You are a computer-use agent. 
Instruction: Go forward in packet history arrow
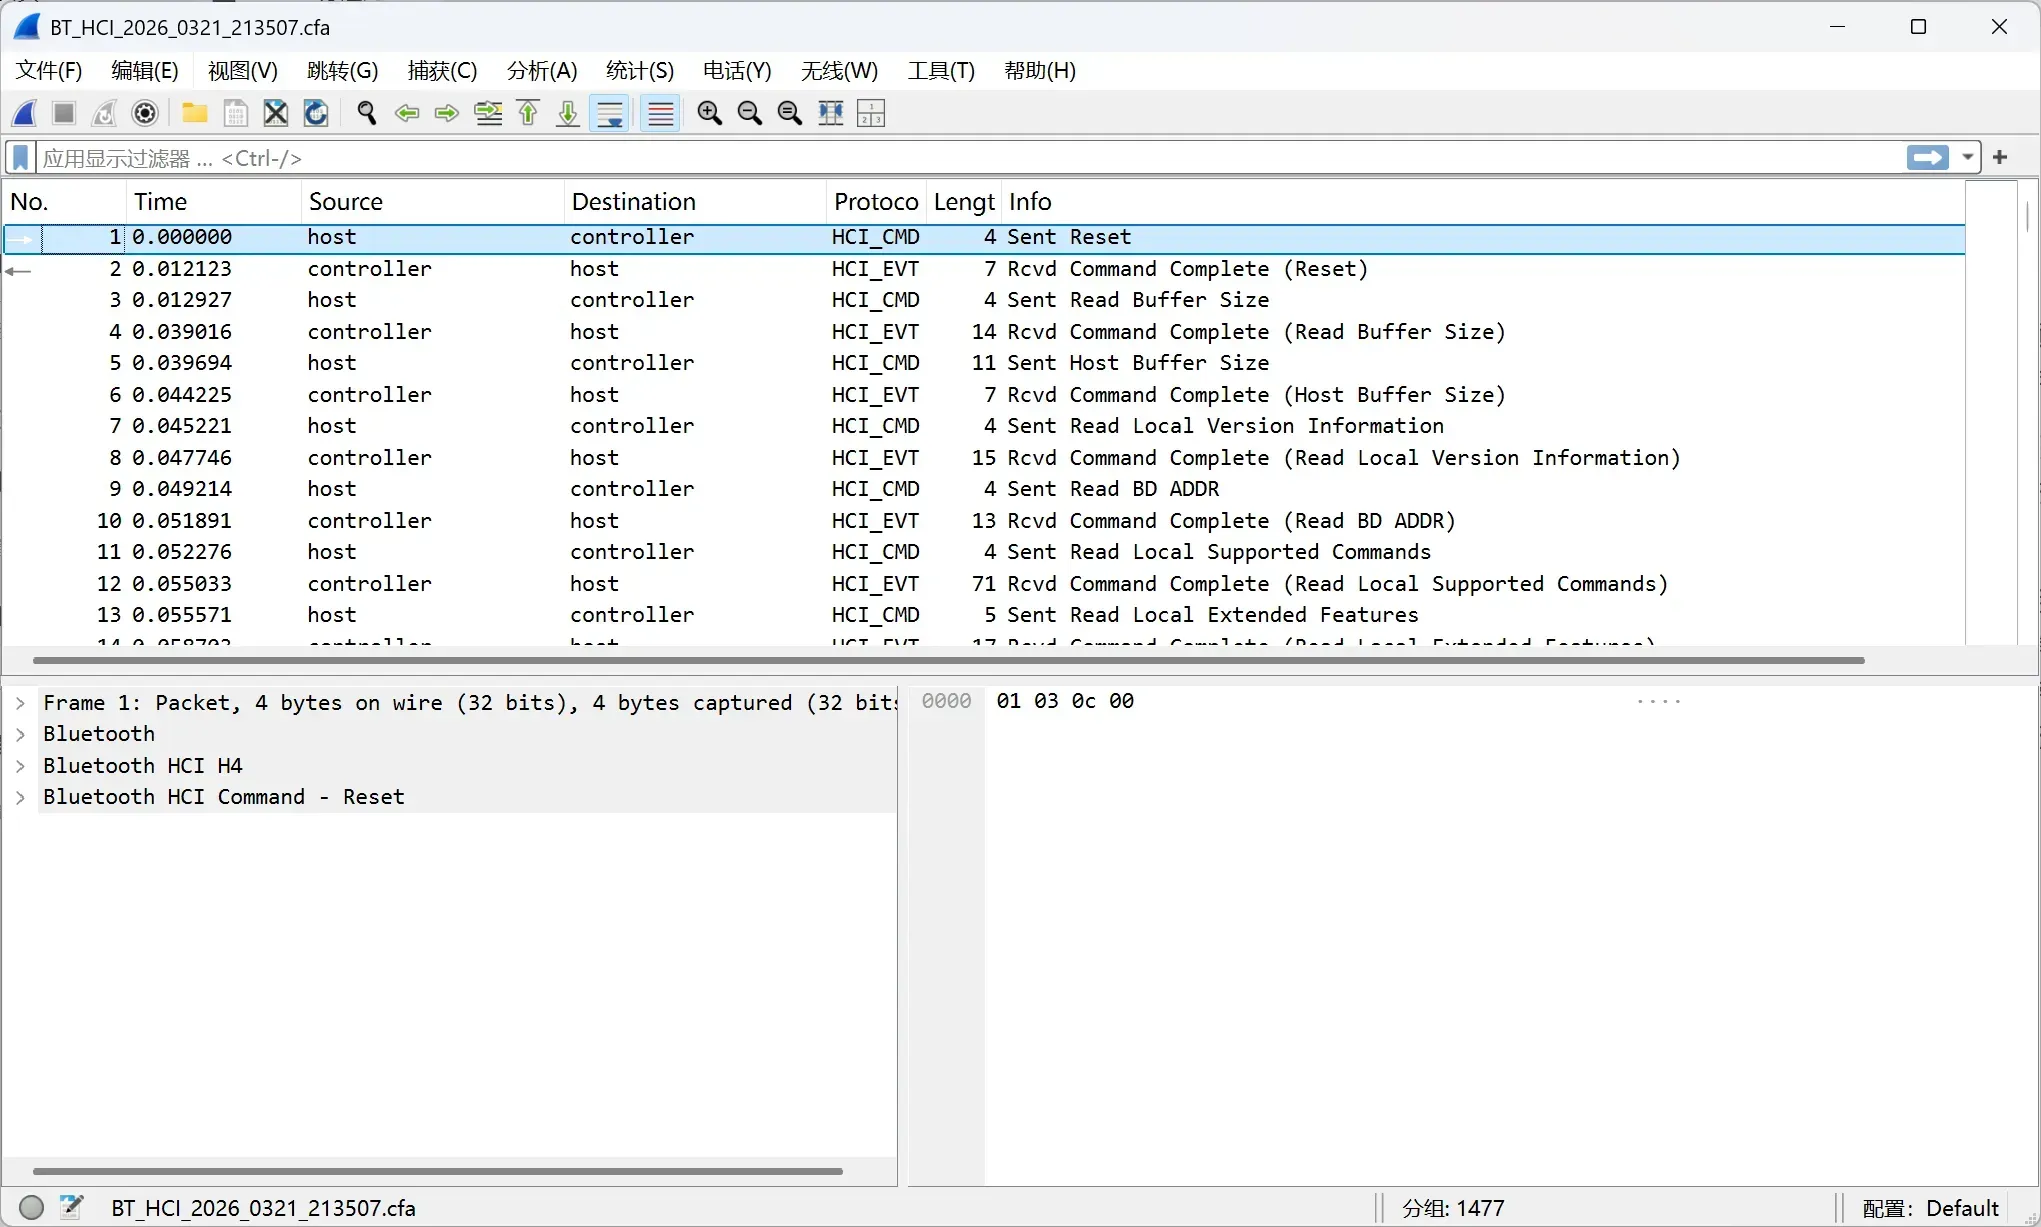click(x=447, y=113)
